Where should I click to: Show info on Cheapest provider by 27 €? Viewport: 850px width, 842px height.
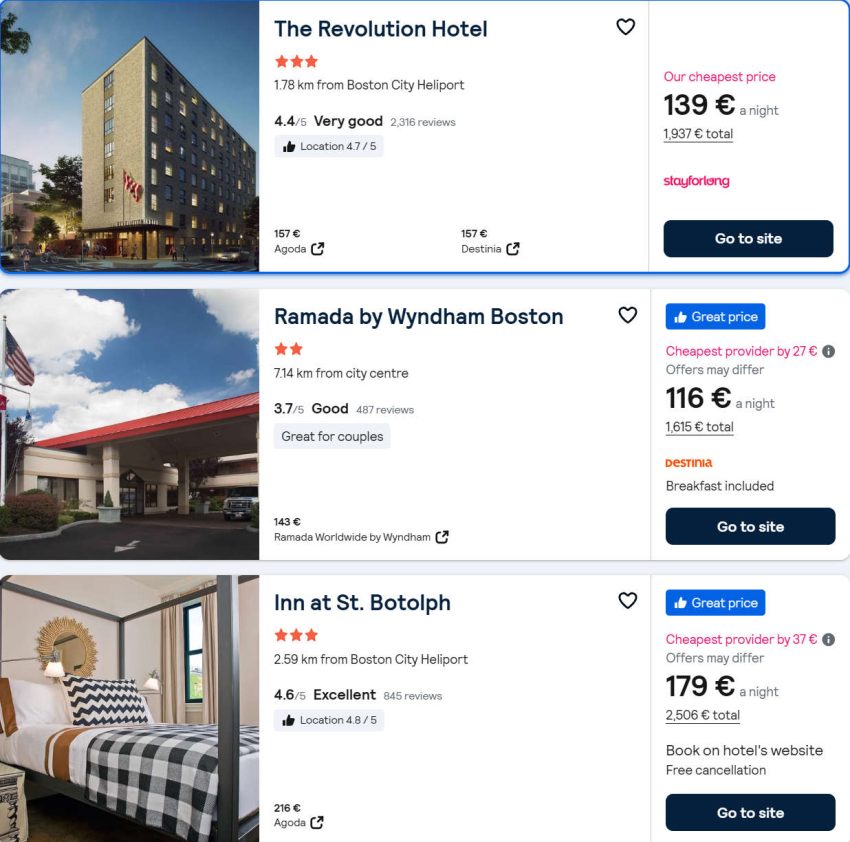(828, 352)
